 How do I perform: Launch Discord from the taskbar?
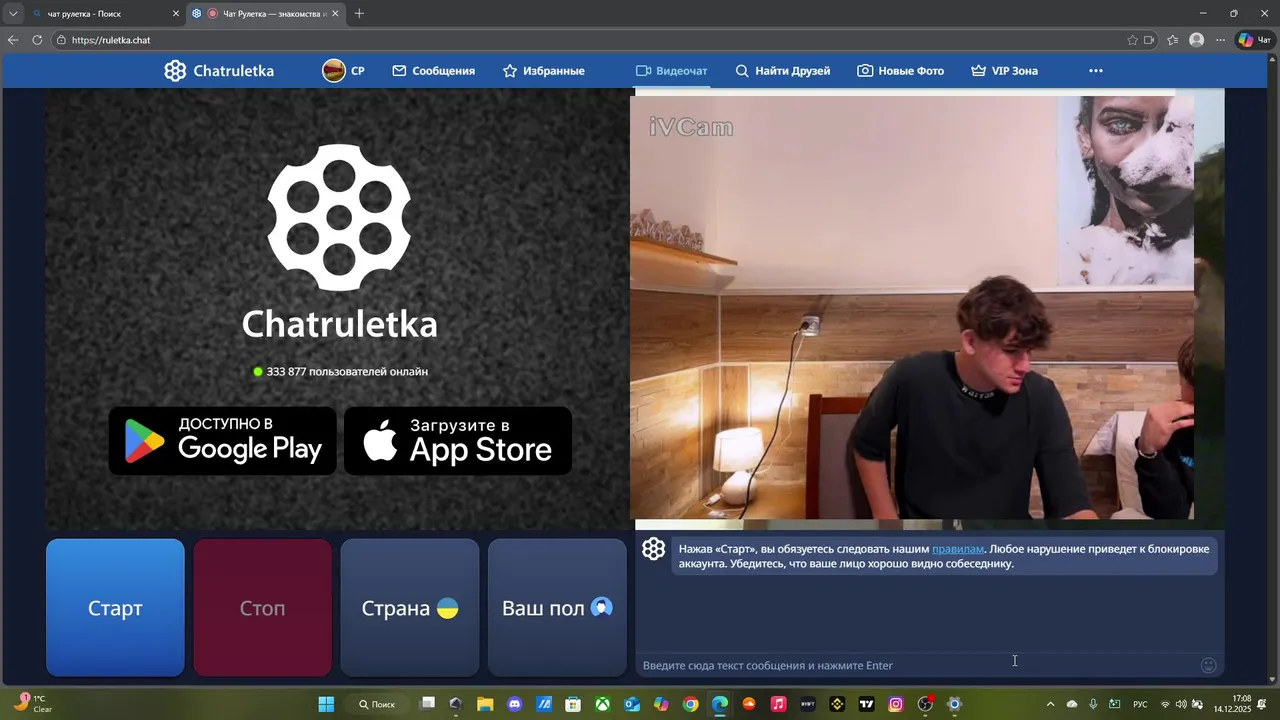click(x=515, y=704)
